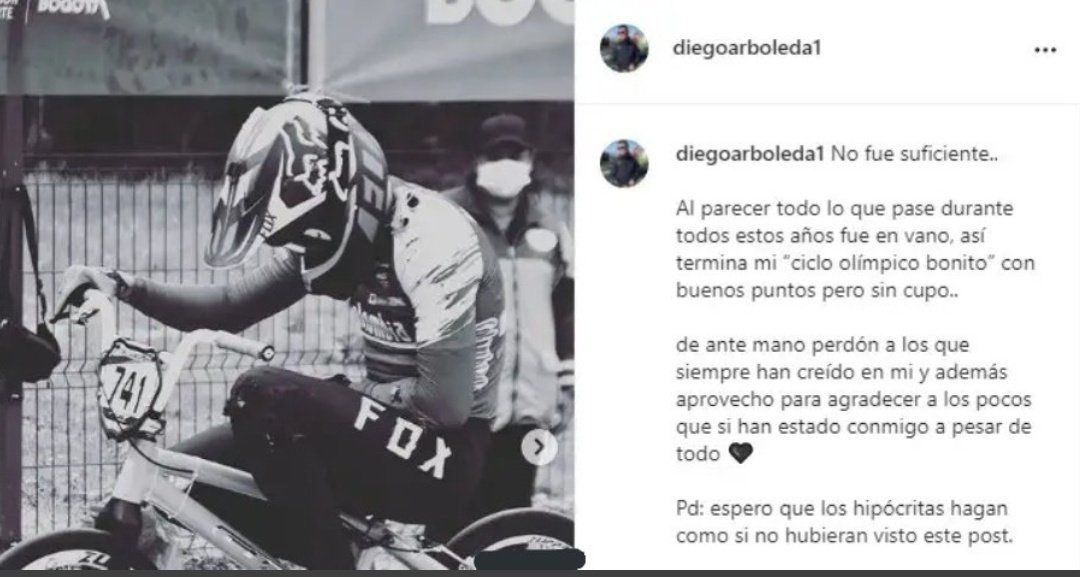Advance to the next photo with the chevron
The height and width of the screenshot is (577, 1080).
click(x=539, y=448)
